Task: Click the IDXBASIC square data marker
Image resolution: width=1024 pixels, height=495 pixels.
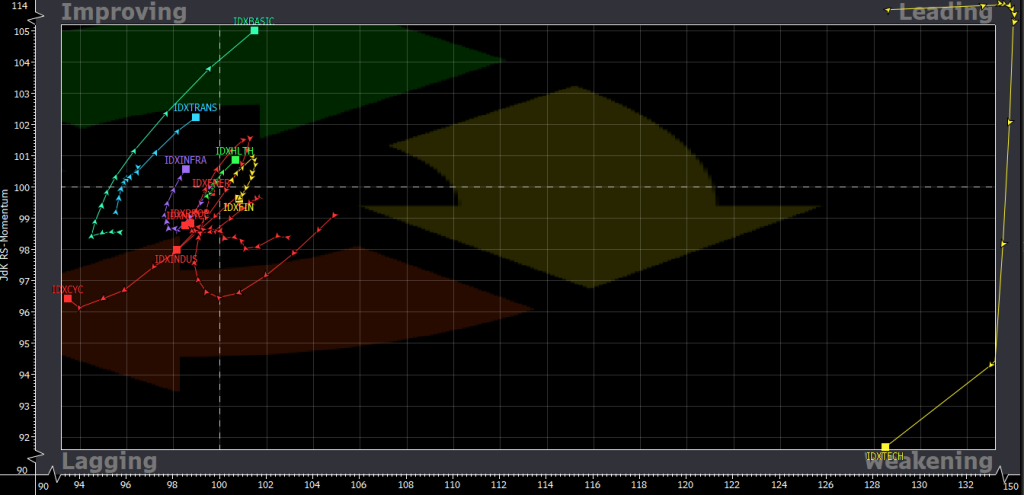Action: (x=255, y=31)
